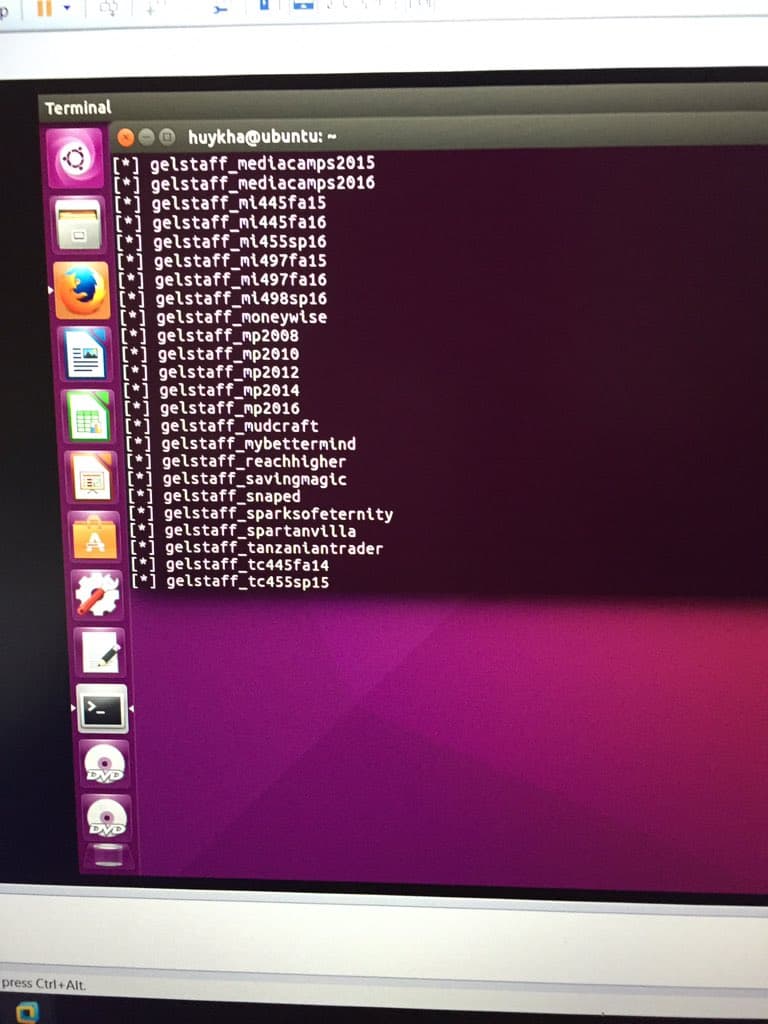The image size is (768, 1024).
Task: Click the text gelstaff_mp2012
Action: coord(229,372)
